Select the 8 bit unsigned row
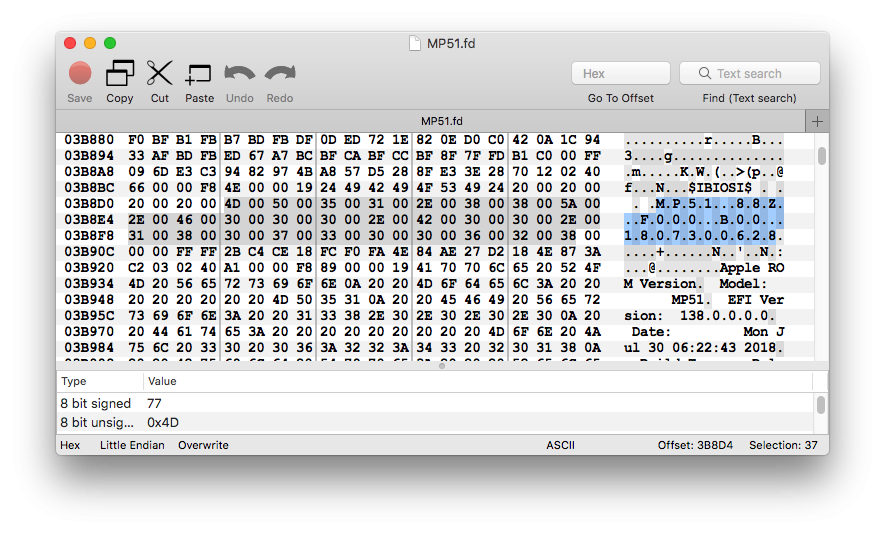 click(436, 423)
